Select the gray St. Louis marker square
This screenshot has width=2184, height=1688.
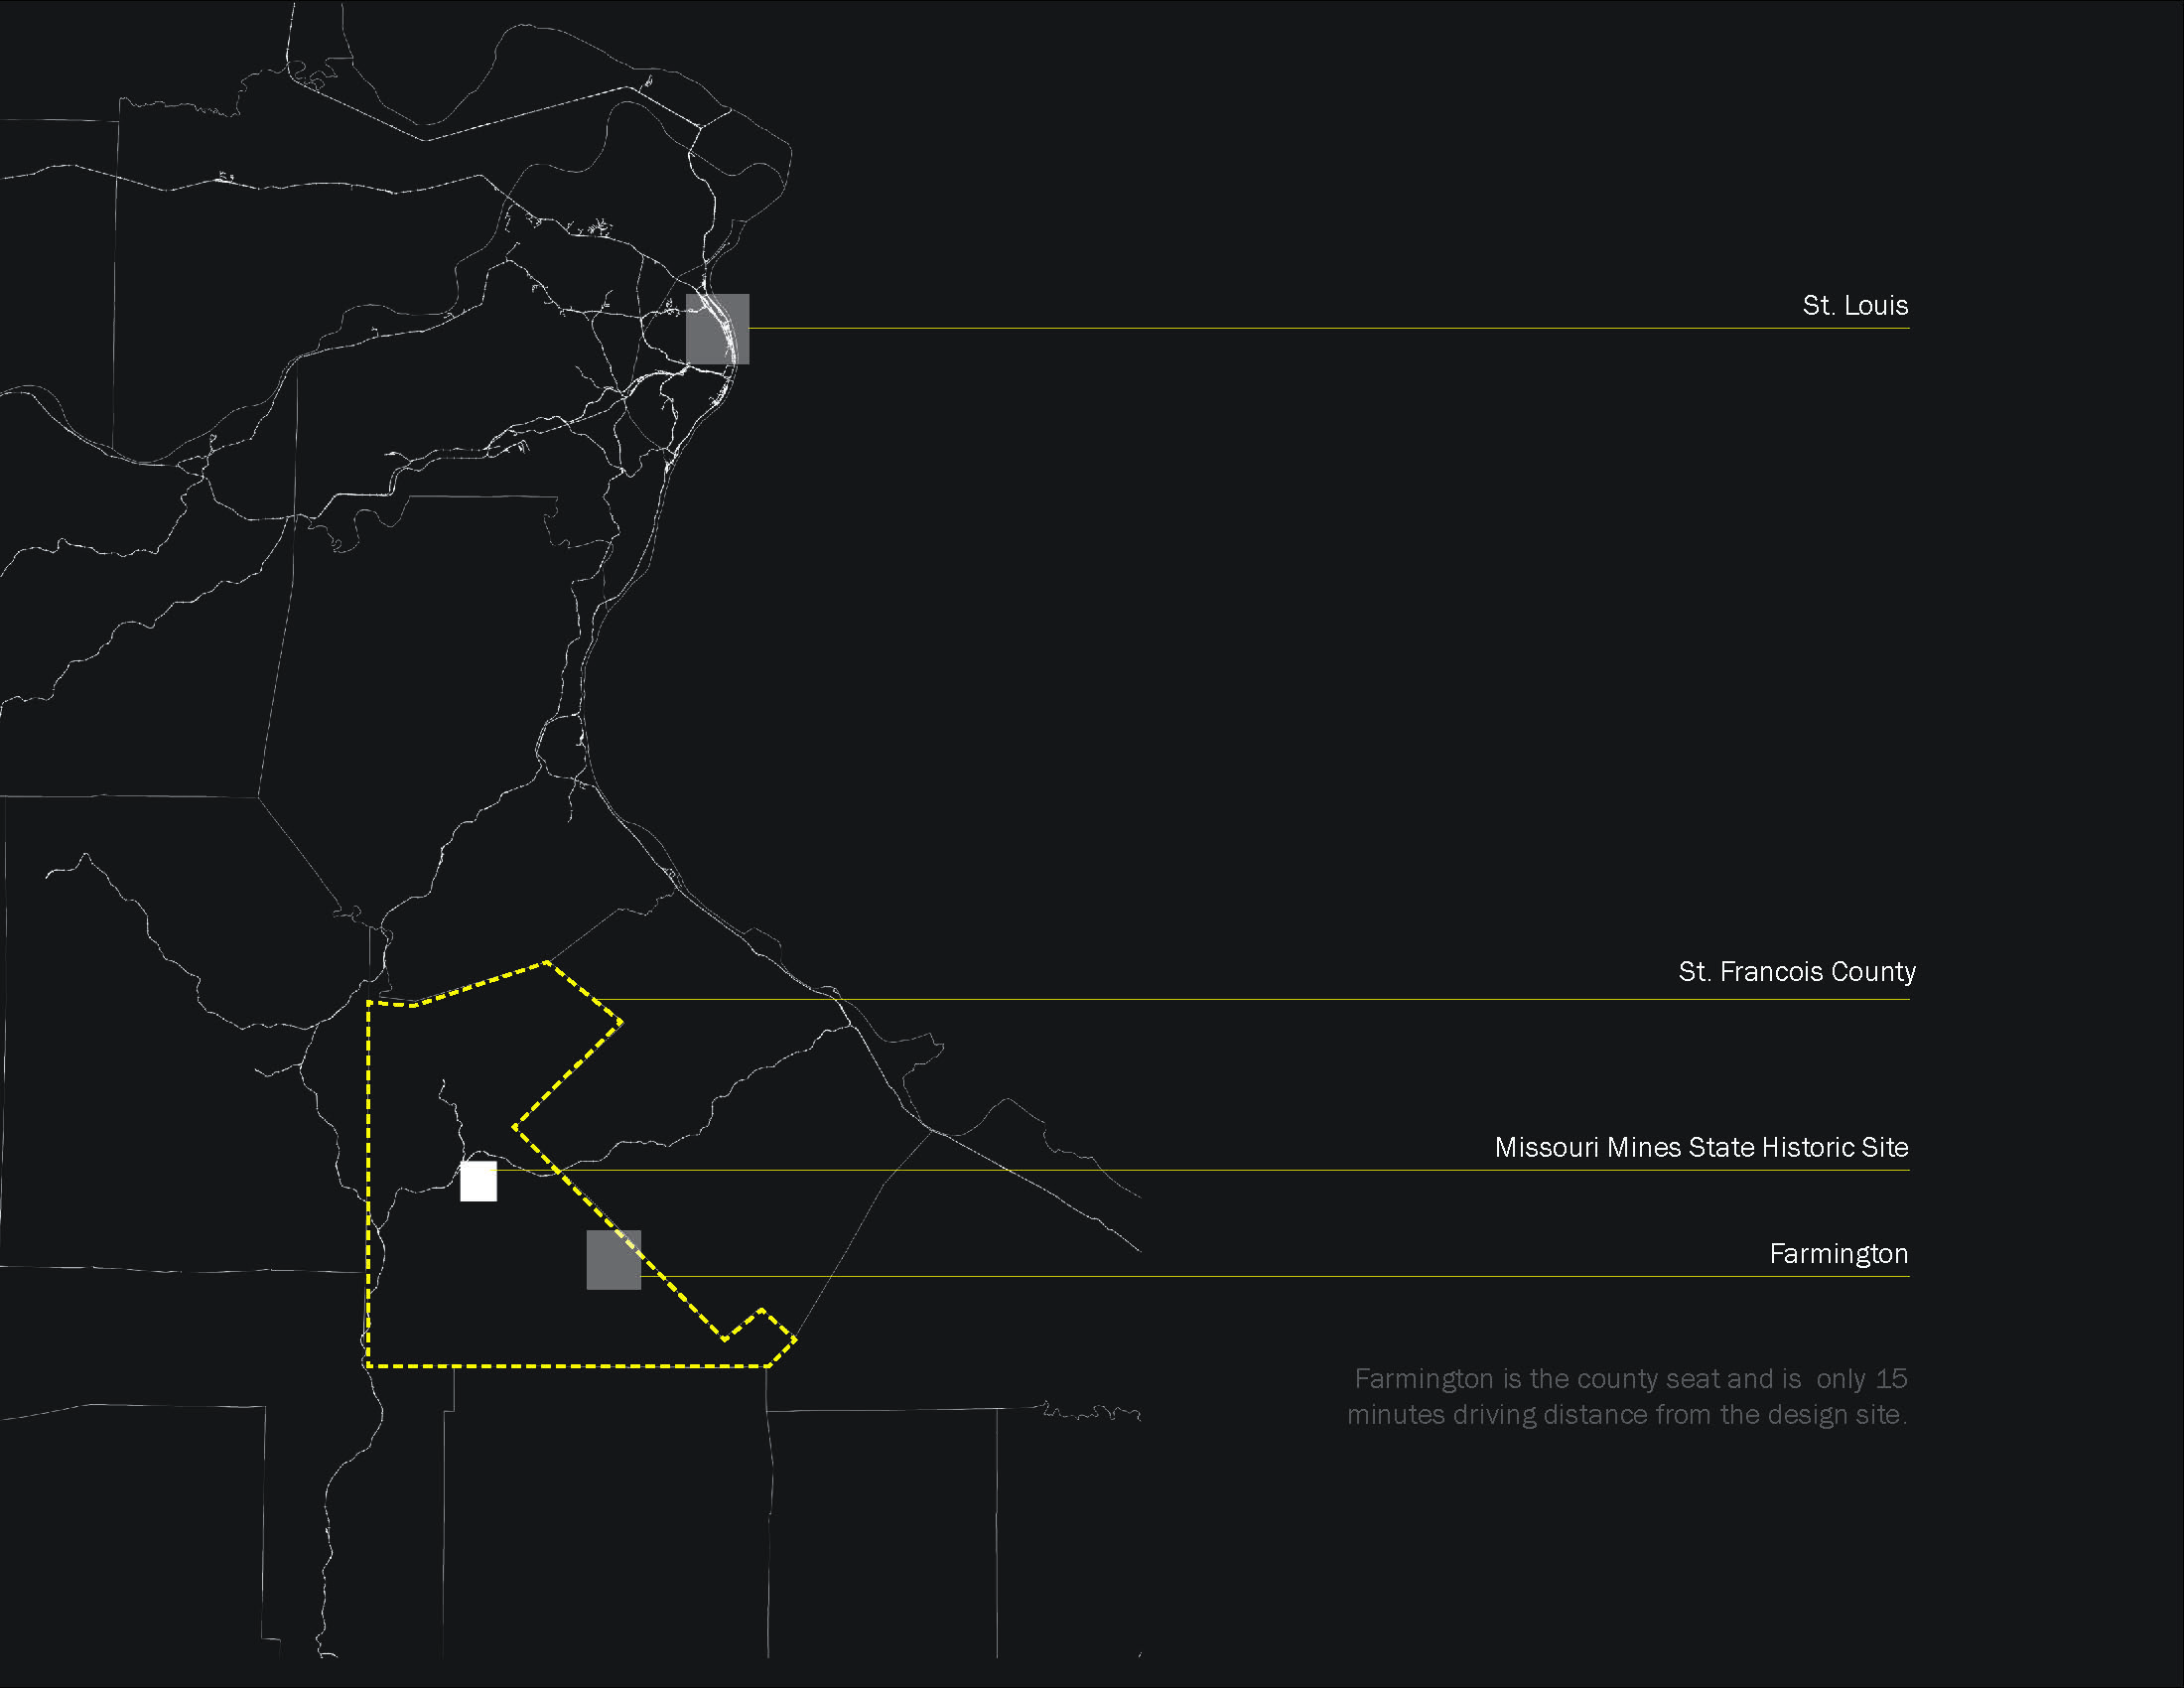(x=717, y=329)
